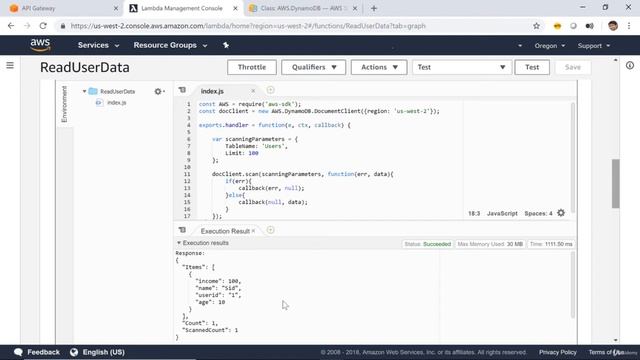This screenshot has height=360, width=640.
Task: Click the ReadUserData function title
Action: click(x=85, y=67)
